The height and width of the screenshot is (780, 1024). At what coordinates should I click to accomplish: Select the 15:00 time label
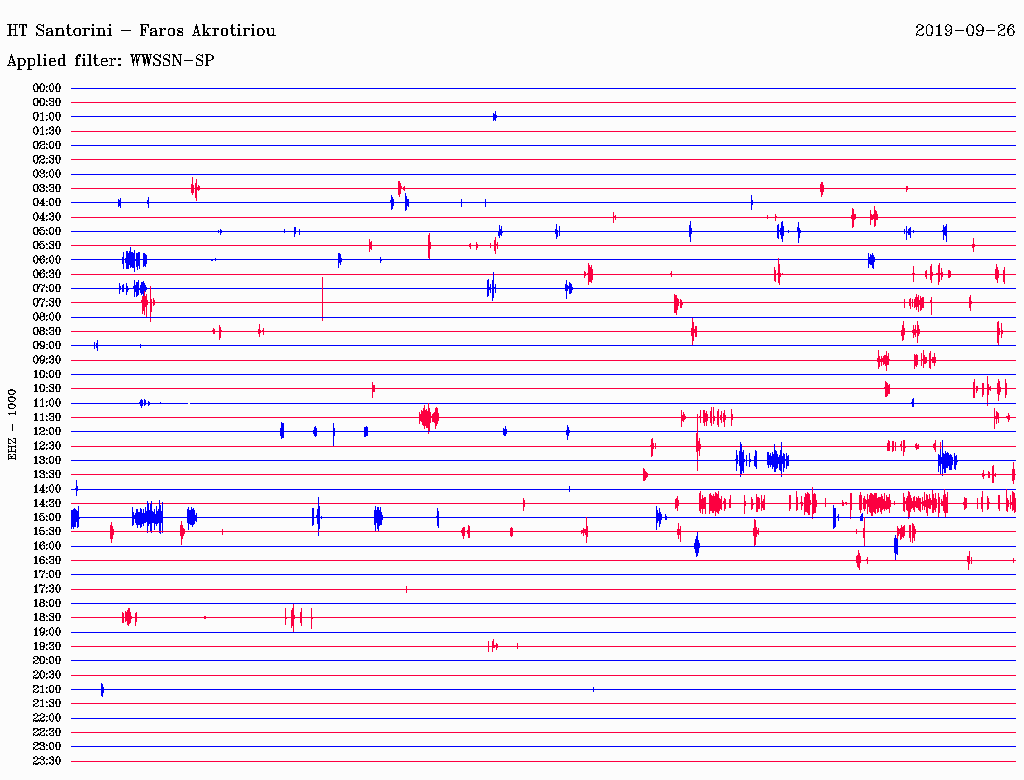click(x=47, y=517)
